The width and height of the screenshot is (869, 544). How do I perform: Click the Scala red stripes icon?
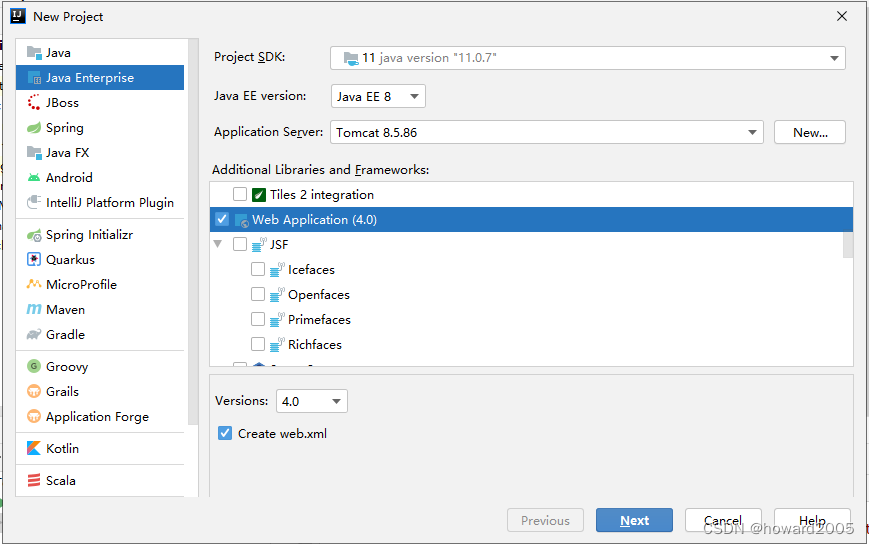tap(34, 480)
